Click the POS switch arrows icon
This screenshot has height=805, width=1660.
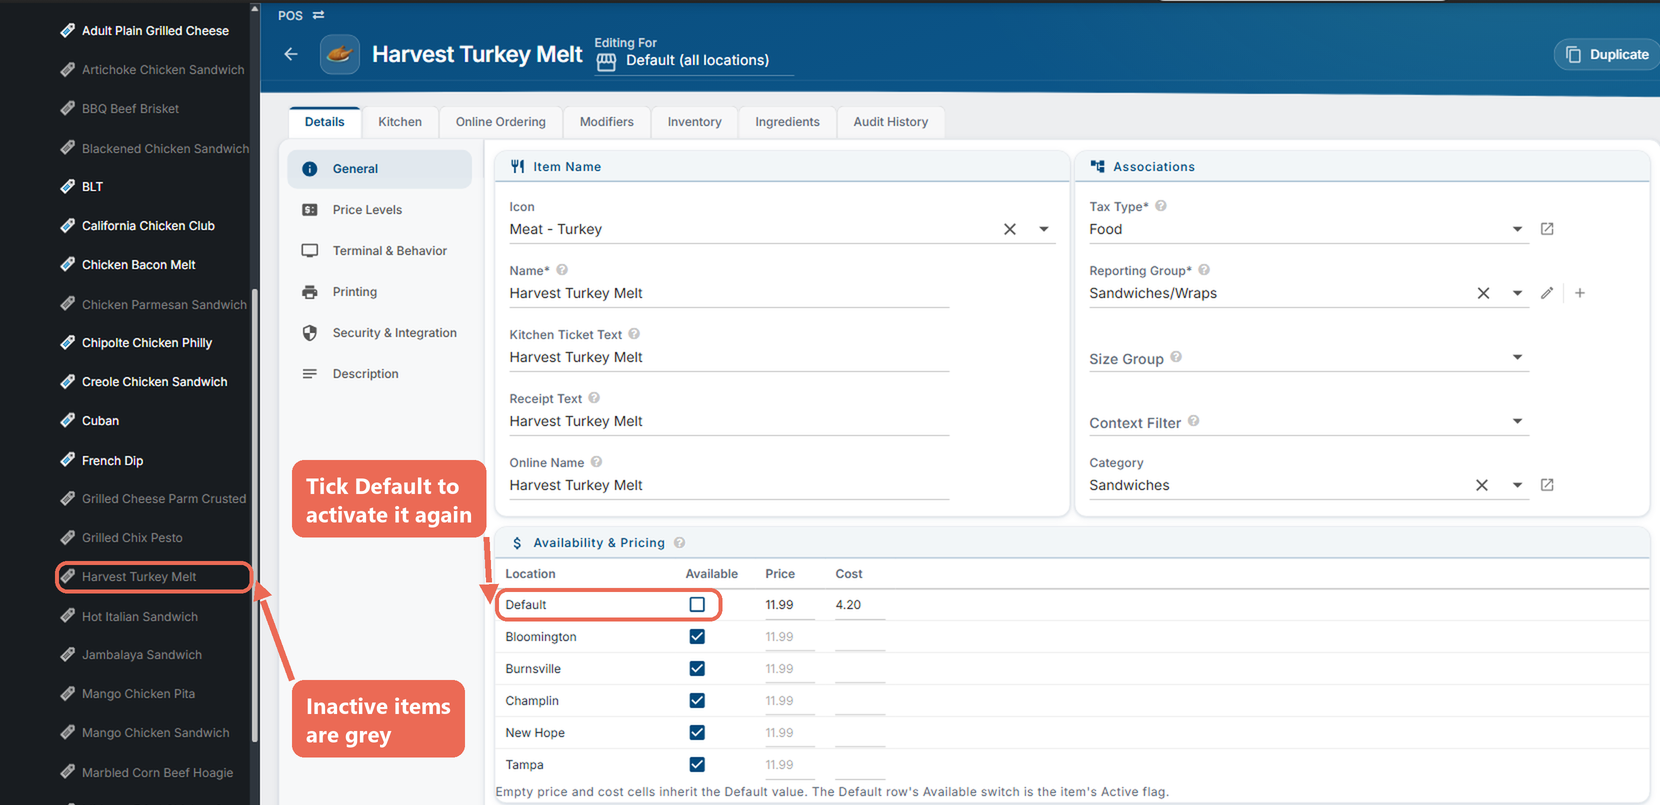318,15
